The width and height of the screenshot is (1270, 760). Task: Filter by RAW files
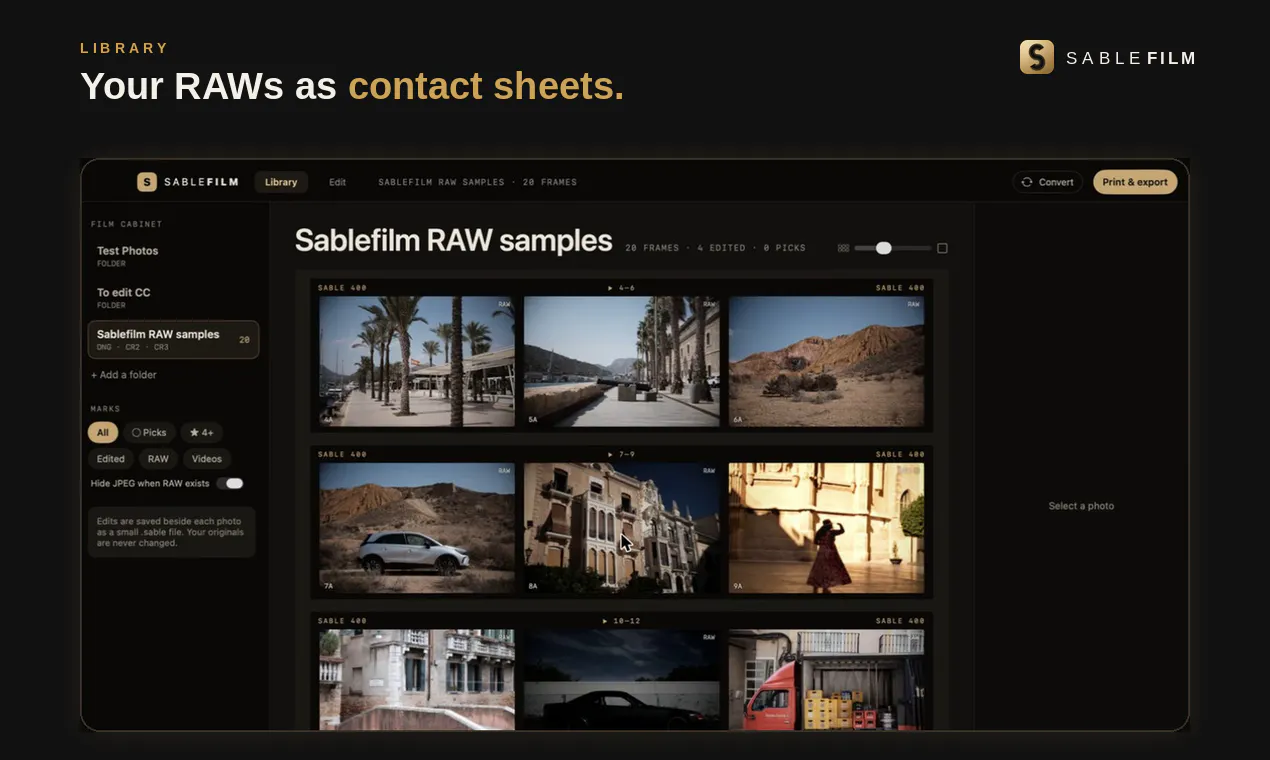click(158, 459)
